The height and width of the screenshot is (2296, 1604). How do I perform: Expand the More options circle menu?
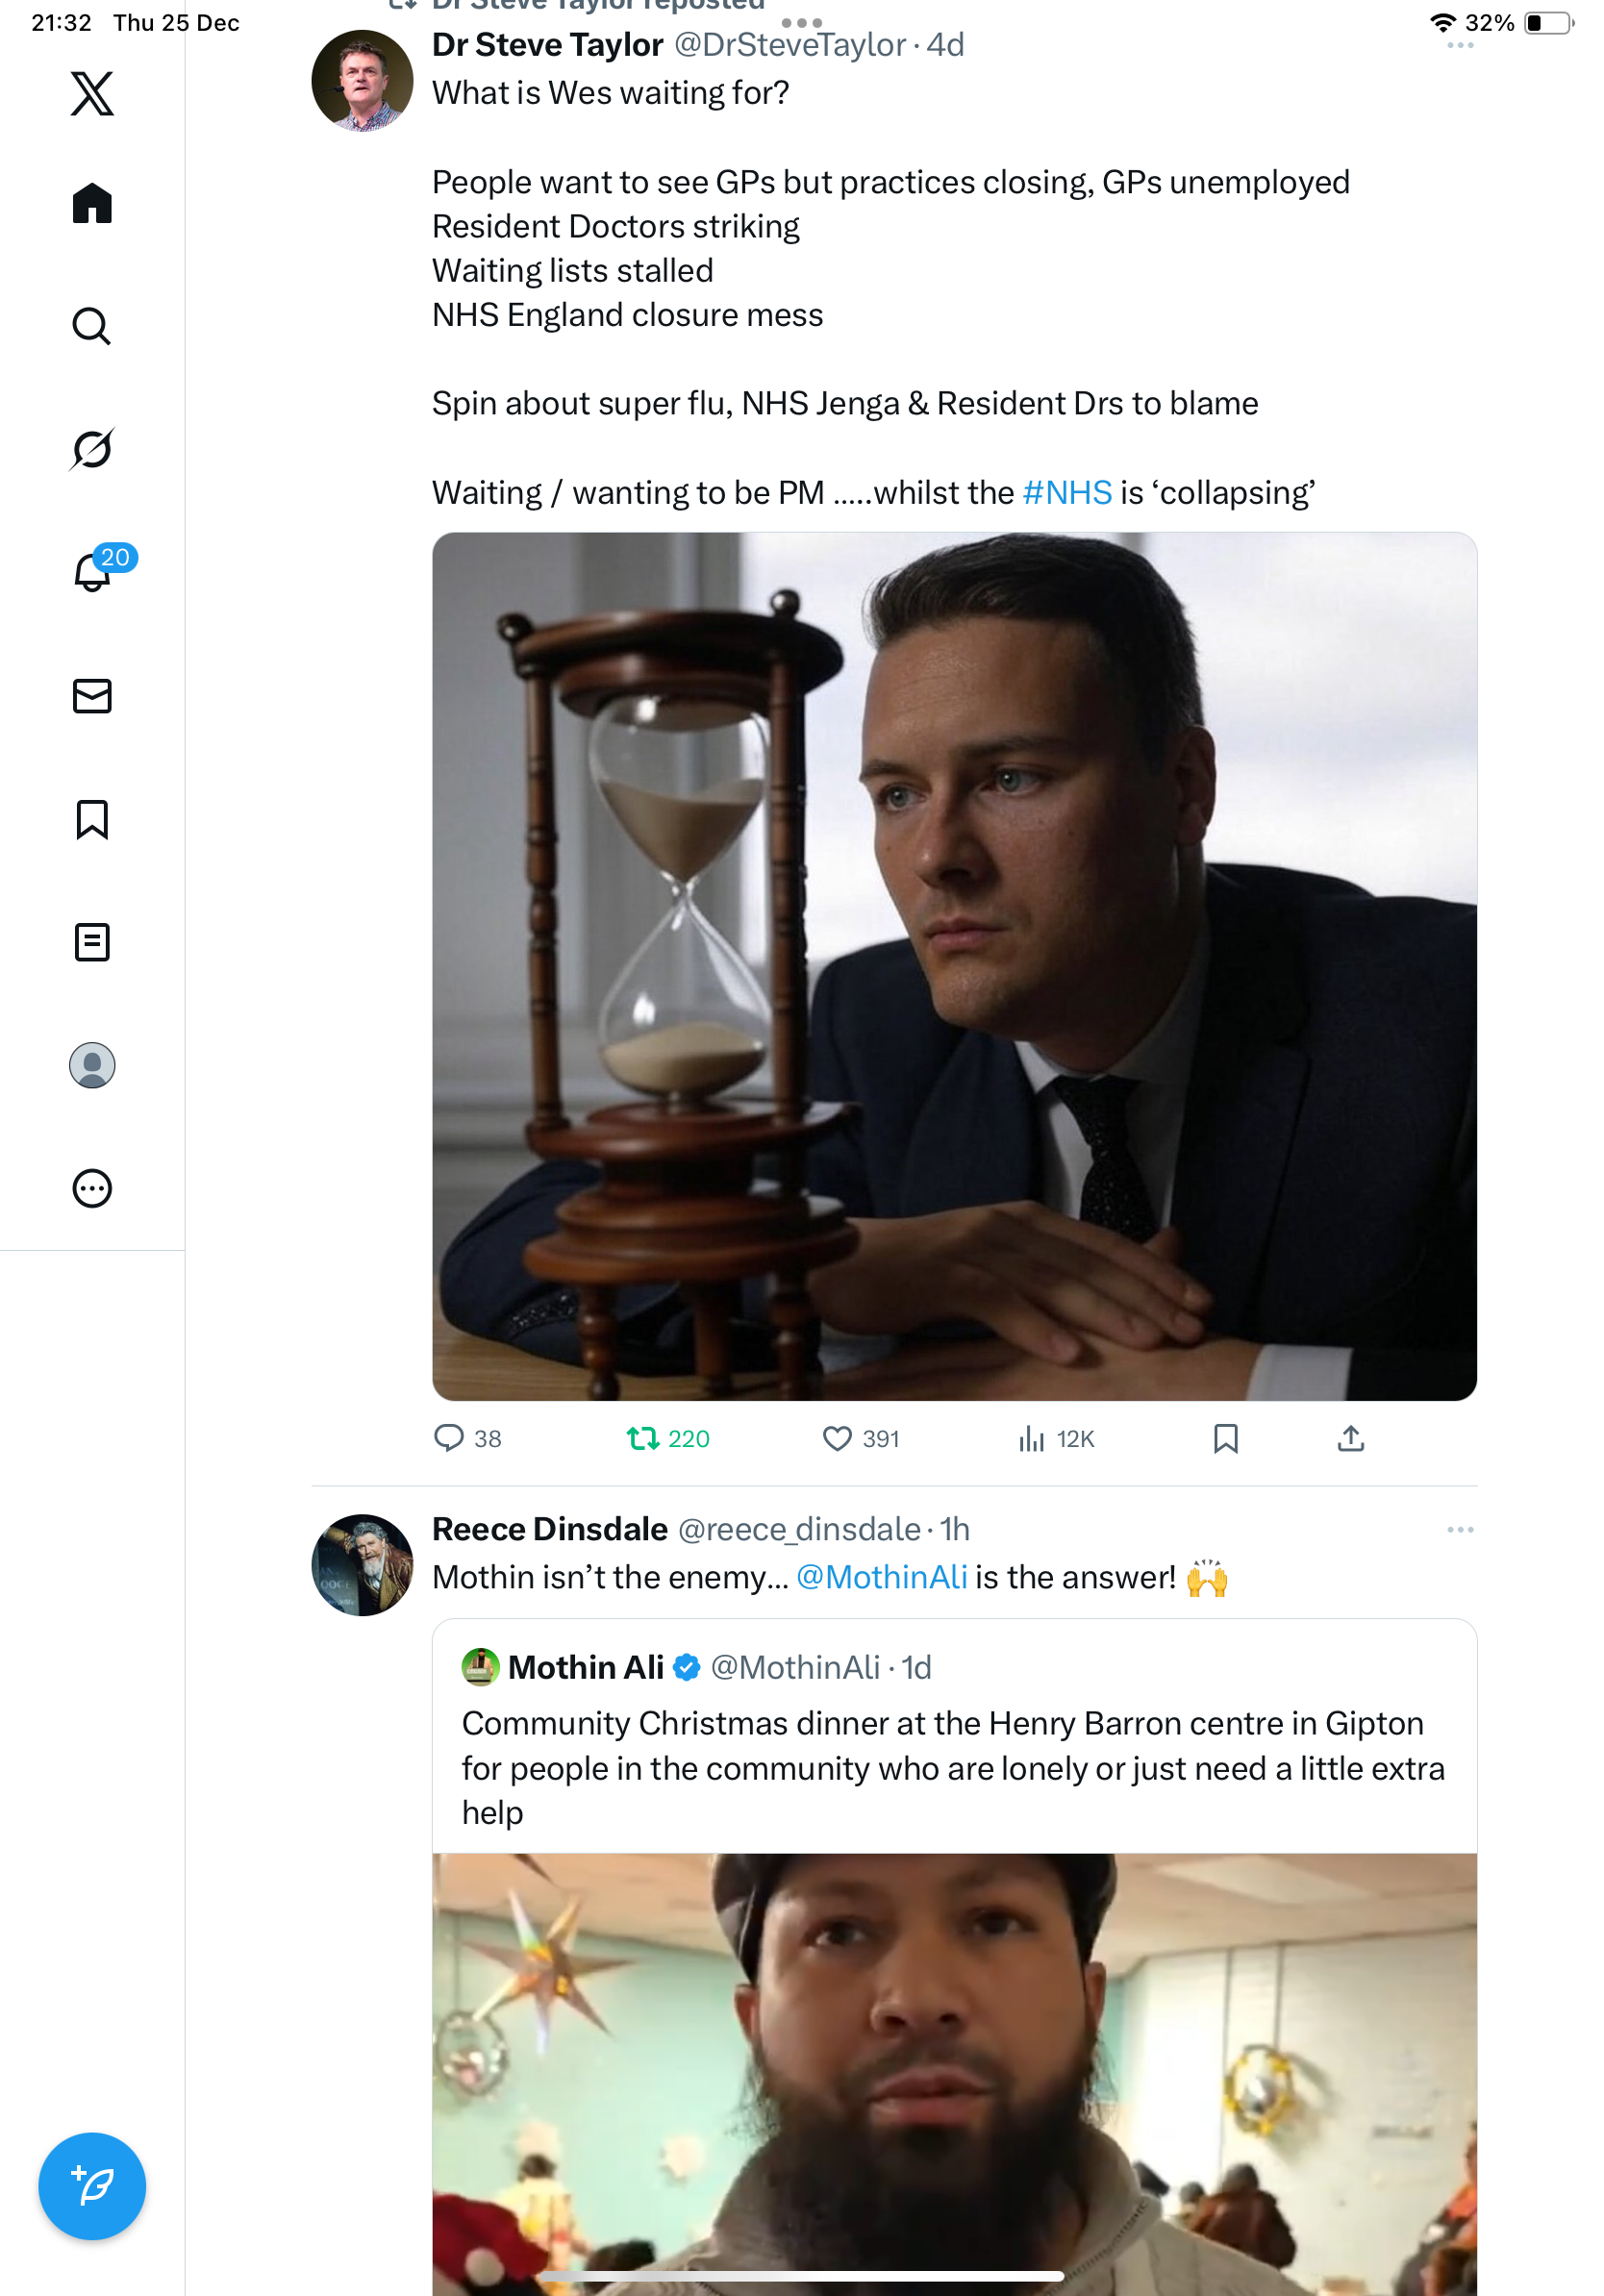tap(92, 1188)
